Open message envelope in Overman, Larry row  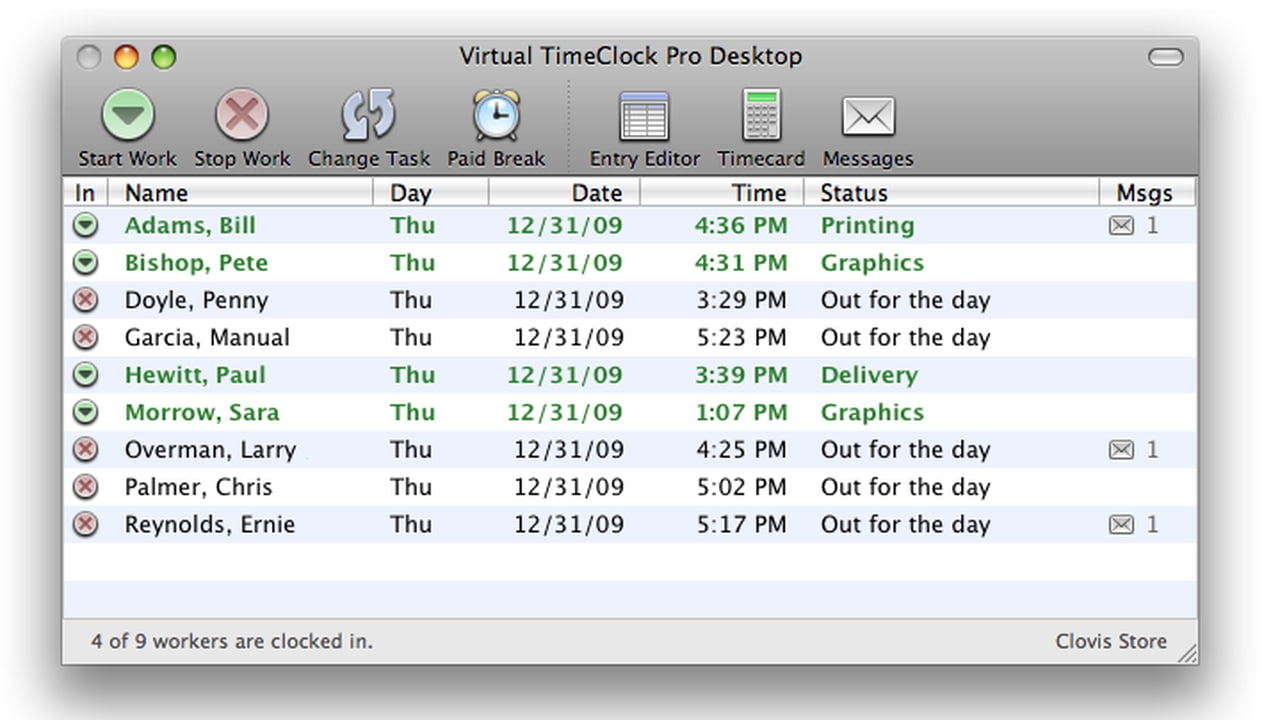pyautogui.click(x=1122, y=450)
